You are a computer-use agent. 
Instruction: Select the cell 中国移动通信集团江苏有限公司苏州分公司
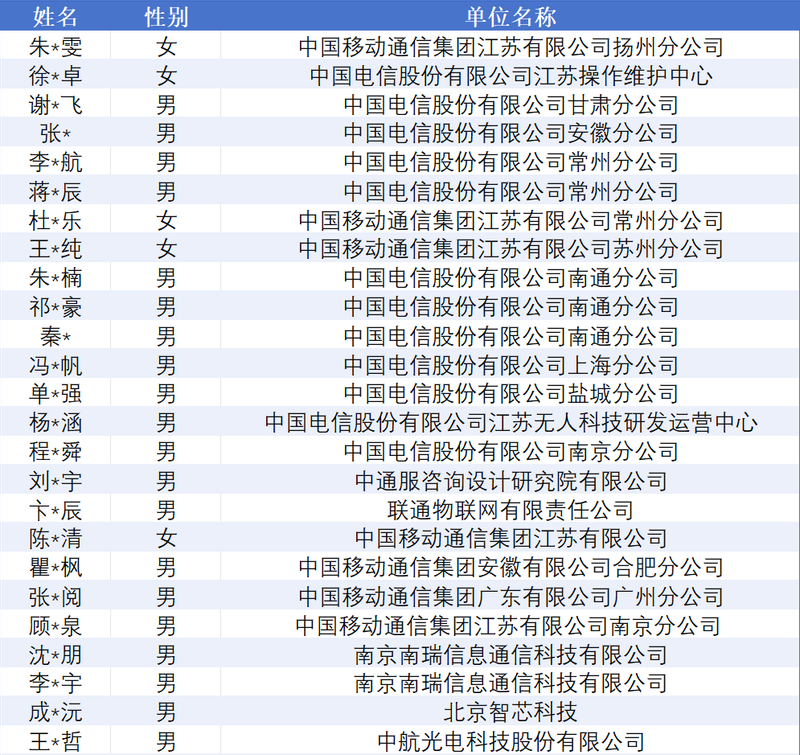point(511,249)
